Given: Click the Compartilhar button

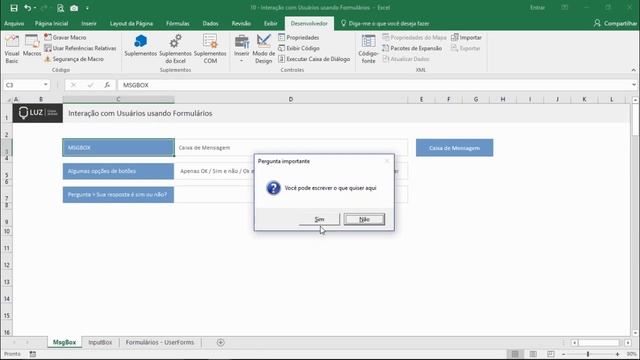Looking at the screenshot, I should pyautogui.click(x=616, y=24).
